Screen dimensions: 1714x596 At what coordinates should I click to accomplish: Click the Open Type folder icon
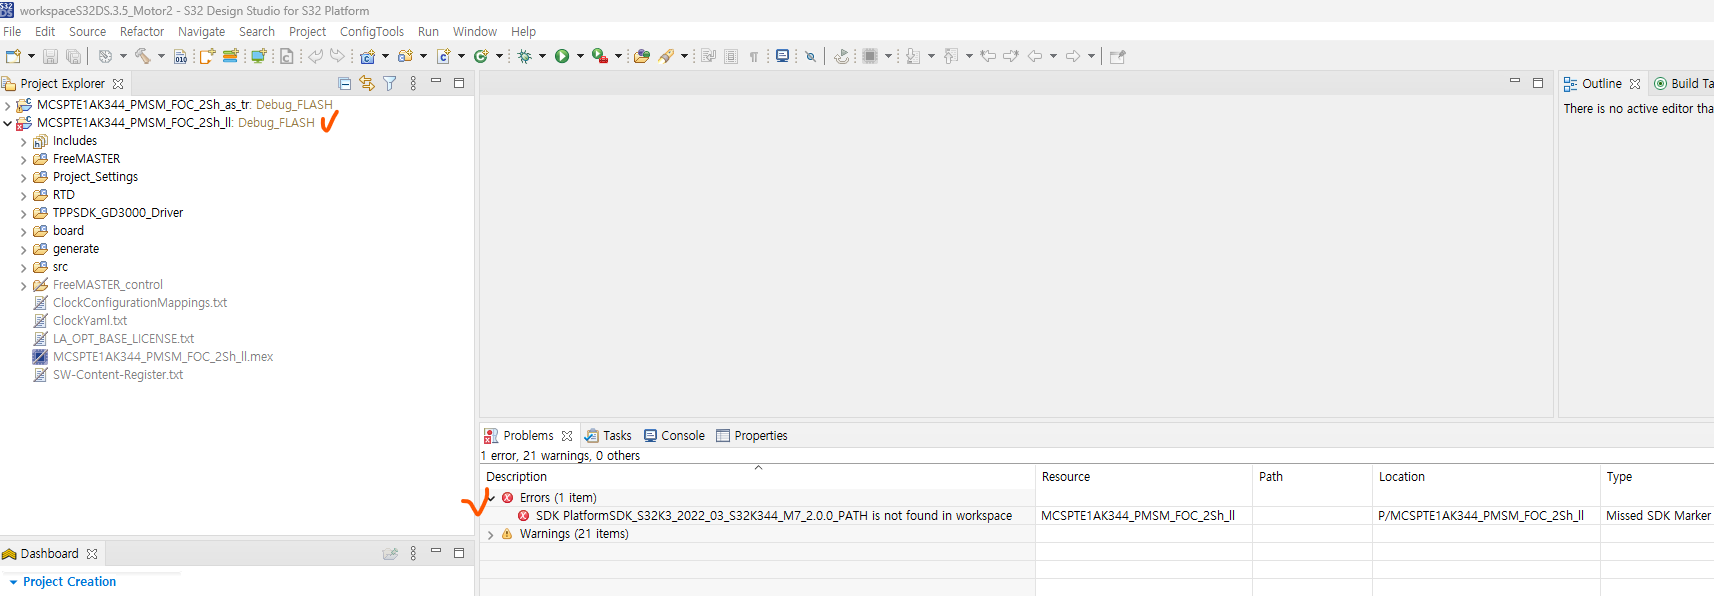(x=642, y=56)
